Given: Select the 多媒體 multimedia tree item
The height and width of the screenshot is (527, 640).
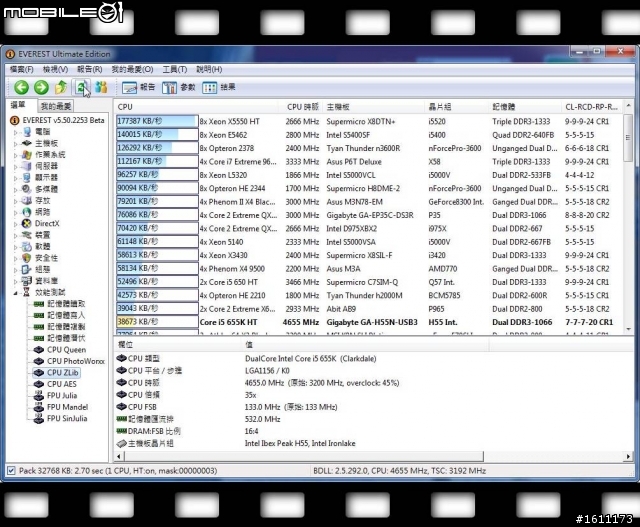Looking at the screenshot, I should tap(40, 189).
